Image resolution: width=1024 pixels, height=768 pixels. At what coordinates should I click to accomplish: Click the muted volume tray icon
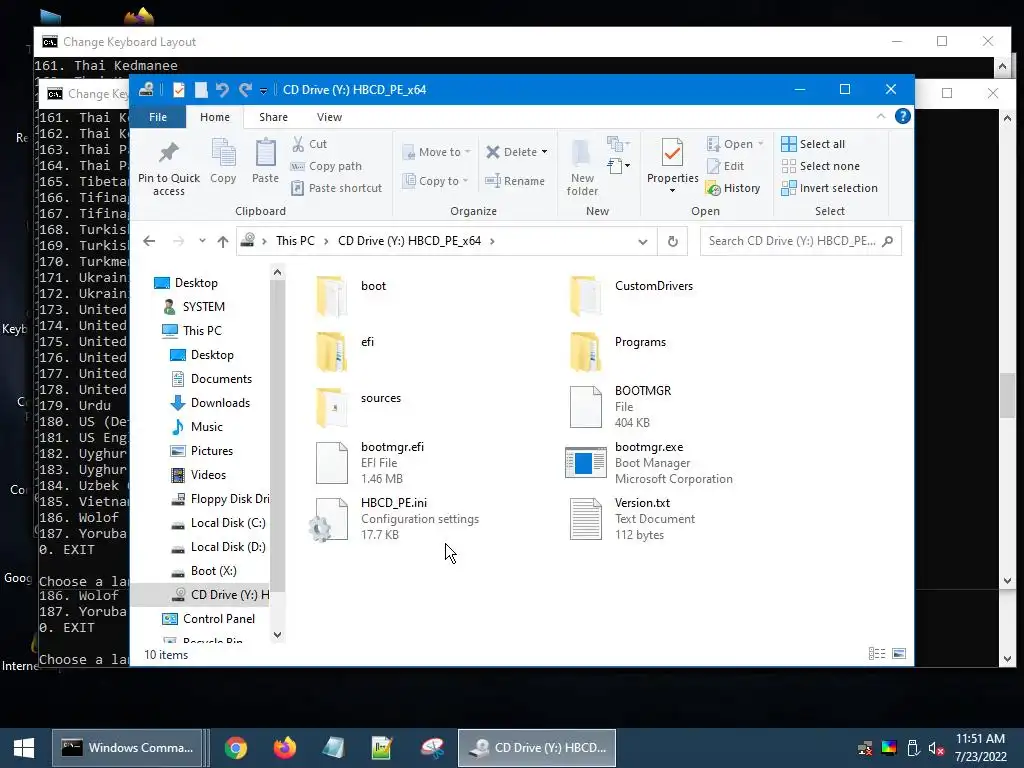point(936,748)
